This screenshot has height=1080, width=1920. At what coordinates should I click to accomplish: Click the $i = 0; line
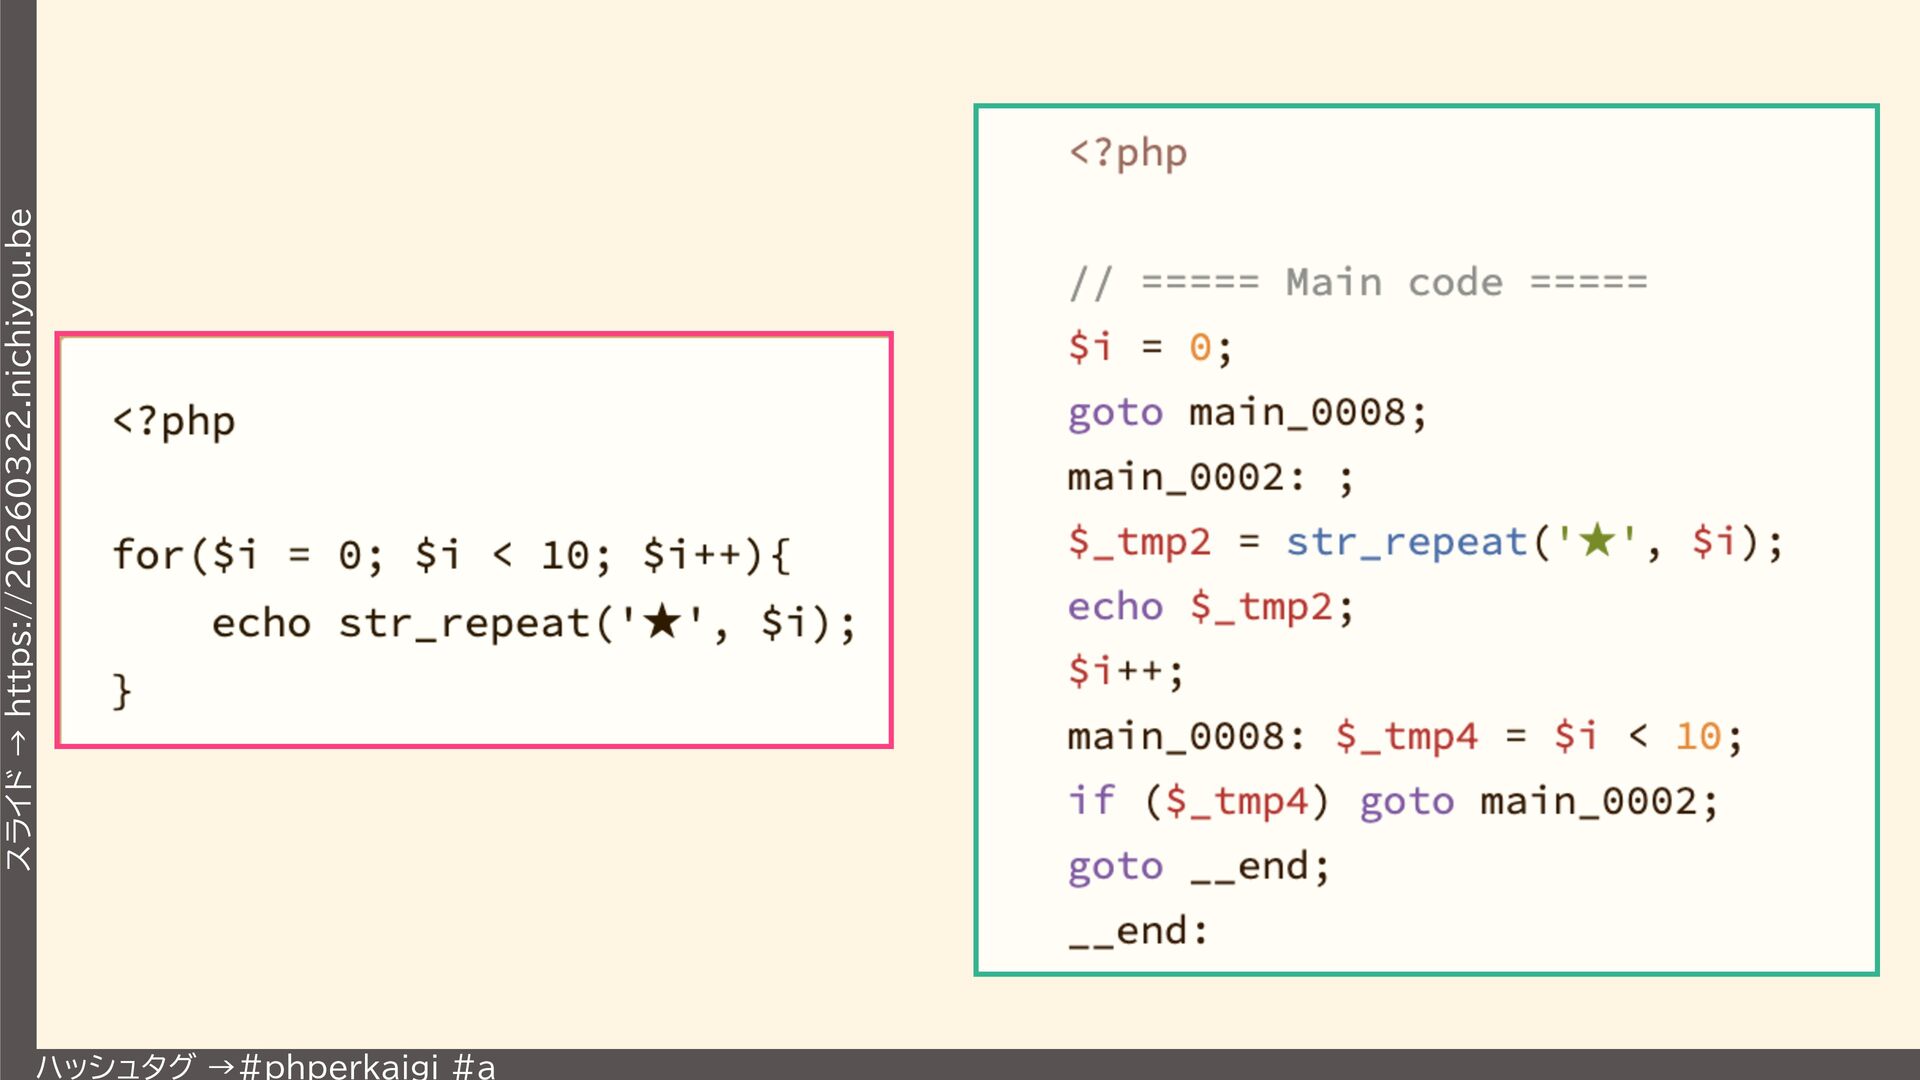pos(1150,347)
